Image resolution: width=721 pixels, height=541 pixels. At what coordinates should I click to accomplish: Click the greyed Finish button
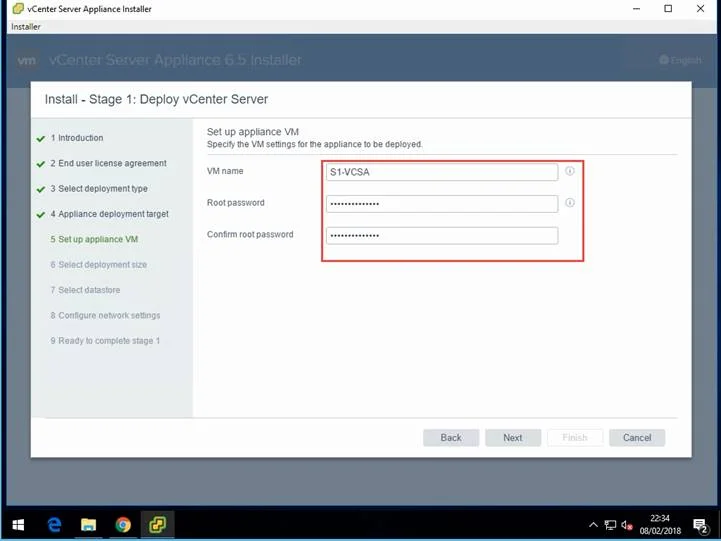[x=575, y=438]
